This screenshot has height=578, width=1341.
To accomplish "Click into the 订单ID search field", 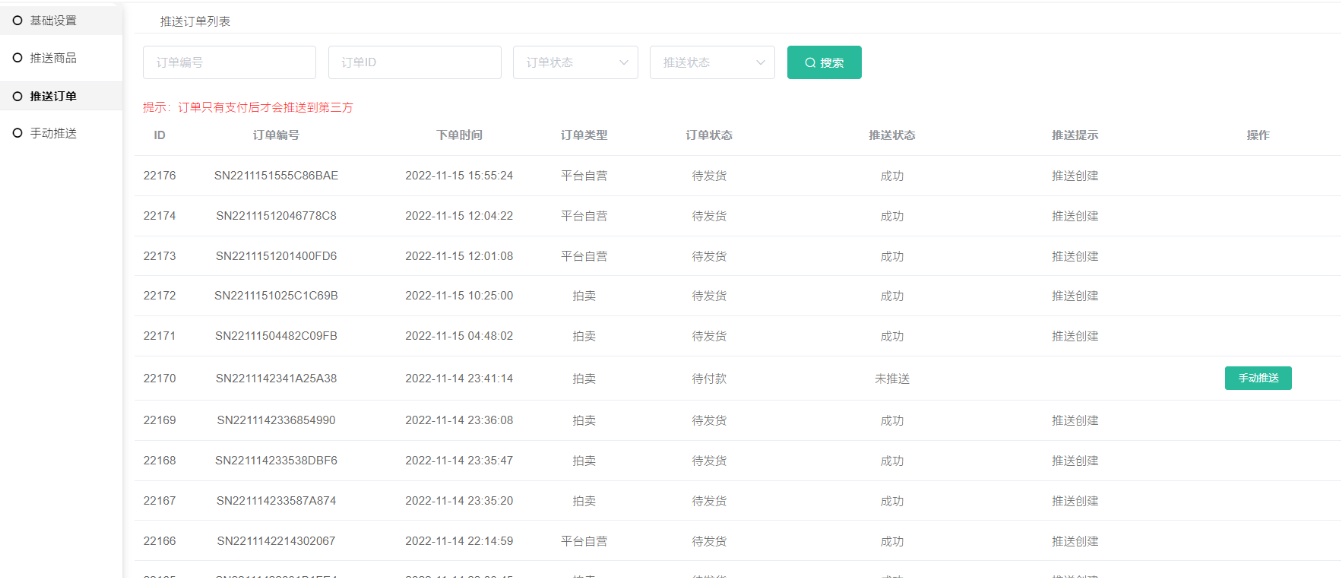I will click(x=414, y=62).
